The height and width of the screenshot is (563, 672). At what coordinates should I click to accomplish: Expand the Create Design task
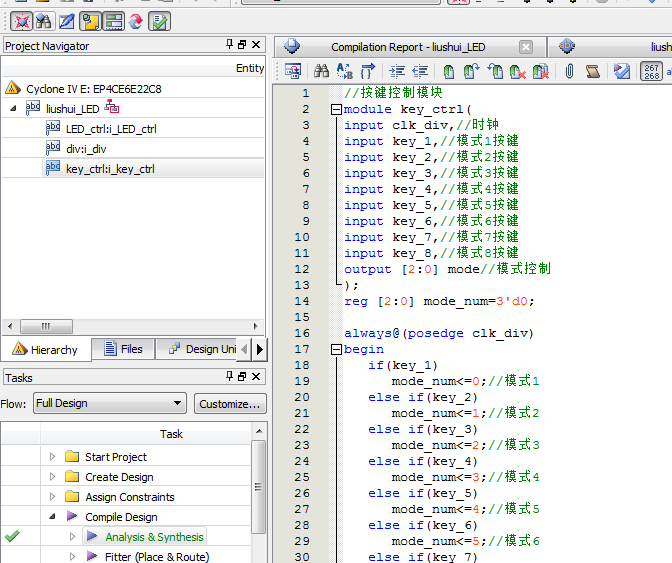pos(52,476)
